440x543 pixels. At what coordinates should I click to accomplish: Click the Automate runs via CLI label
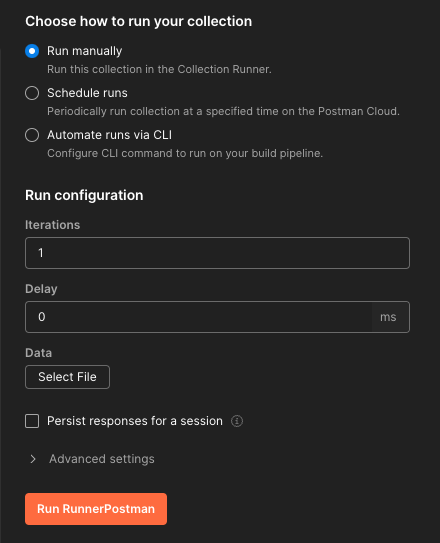(x=109, y=135)
